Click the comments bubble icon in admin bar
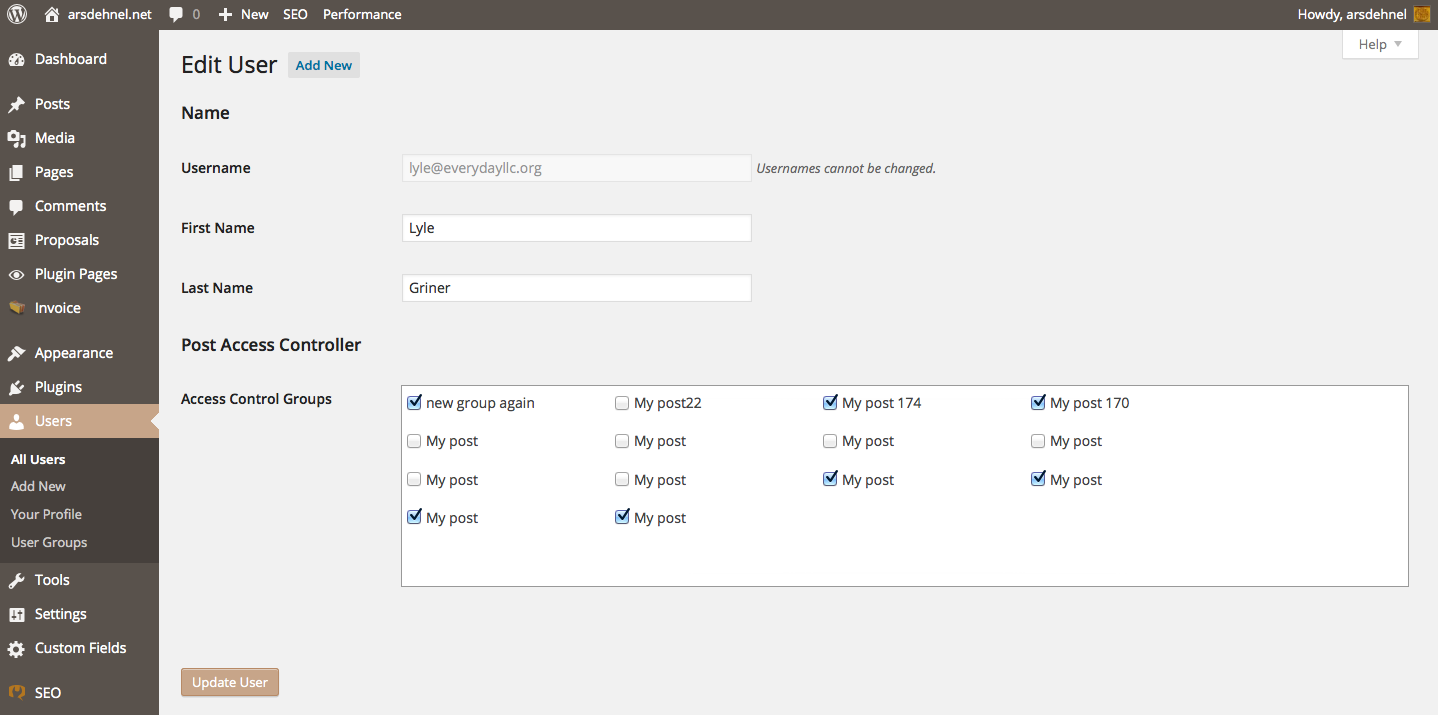The image size is (1438, 715). coord(176,15)
